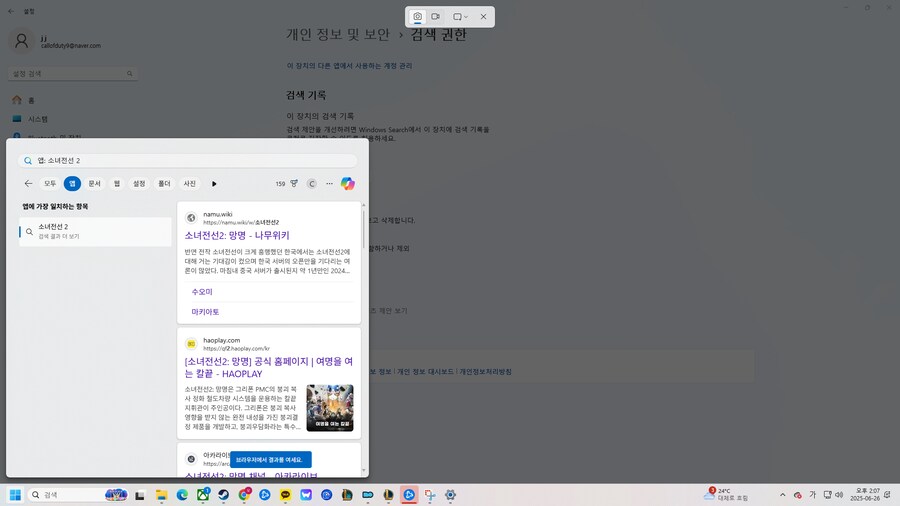
Task: Open 개인정보처리방침 link in Settings
Action: coord(486,372)
